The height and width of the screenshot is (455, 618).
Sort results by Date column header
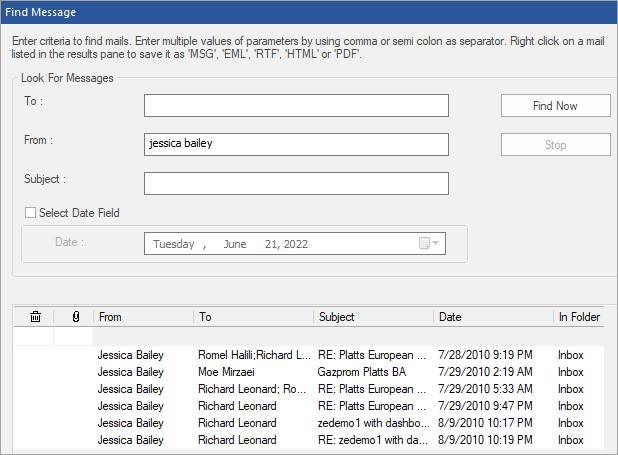(x=493, y=317)
